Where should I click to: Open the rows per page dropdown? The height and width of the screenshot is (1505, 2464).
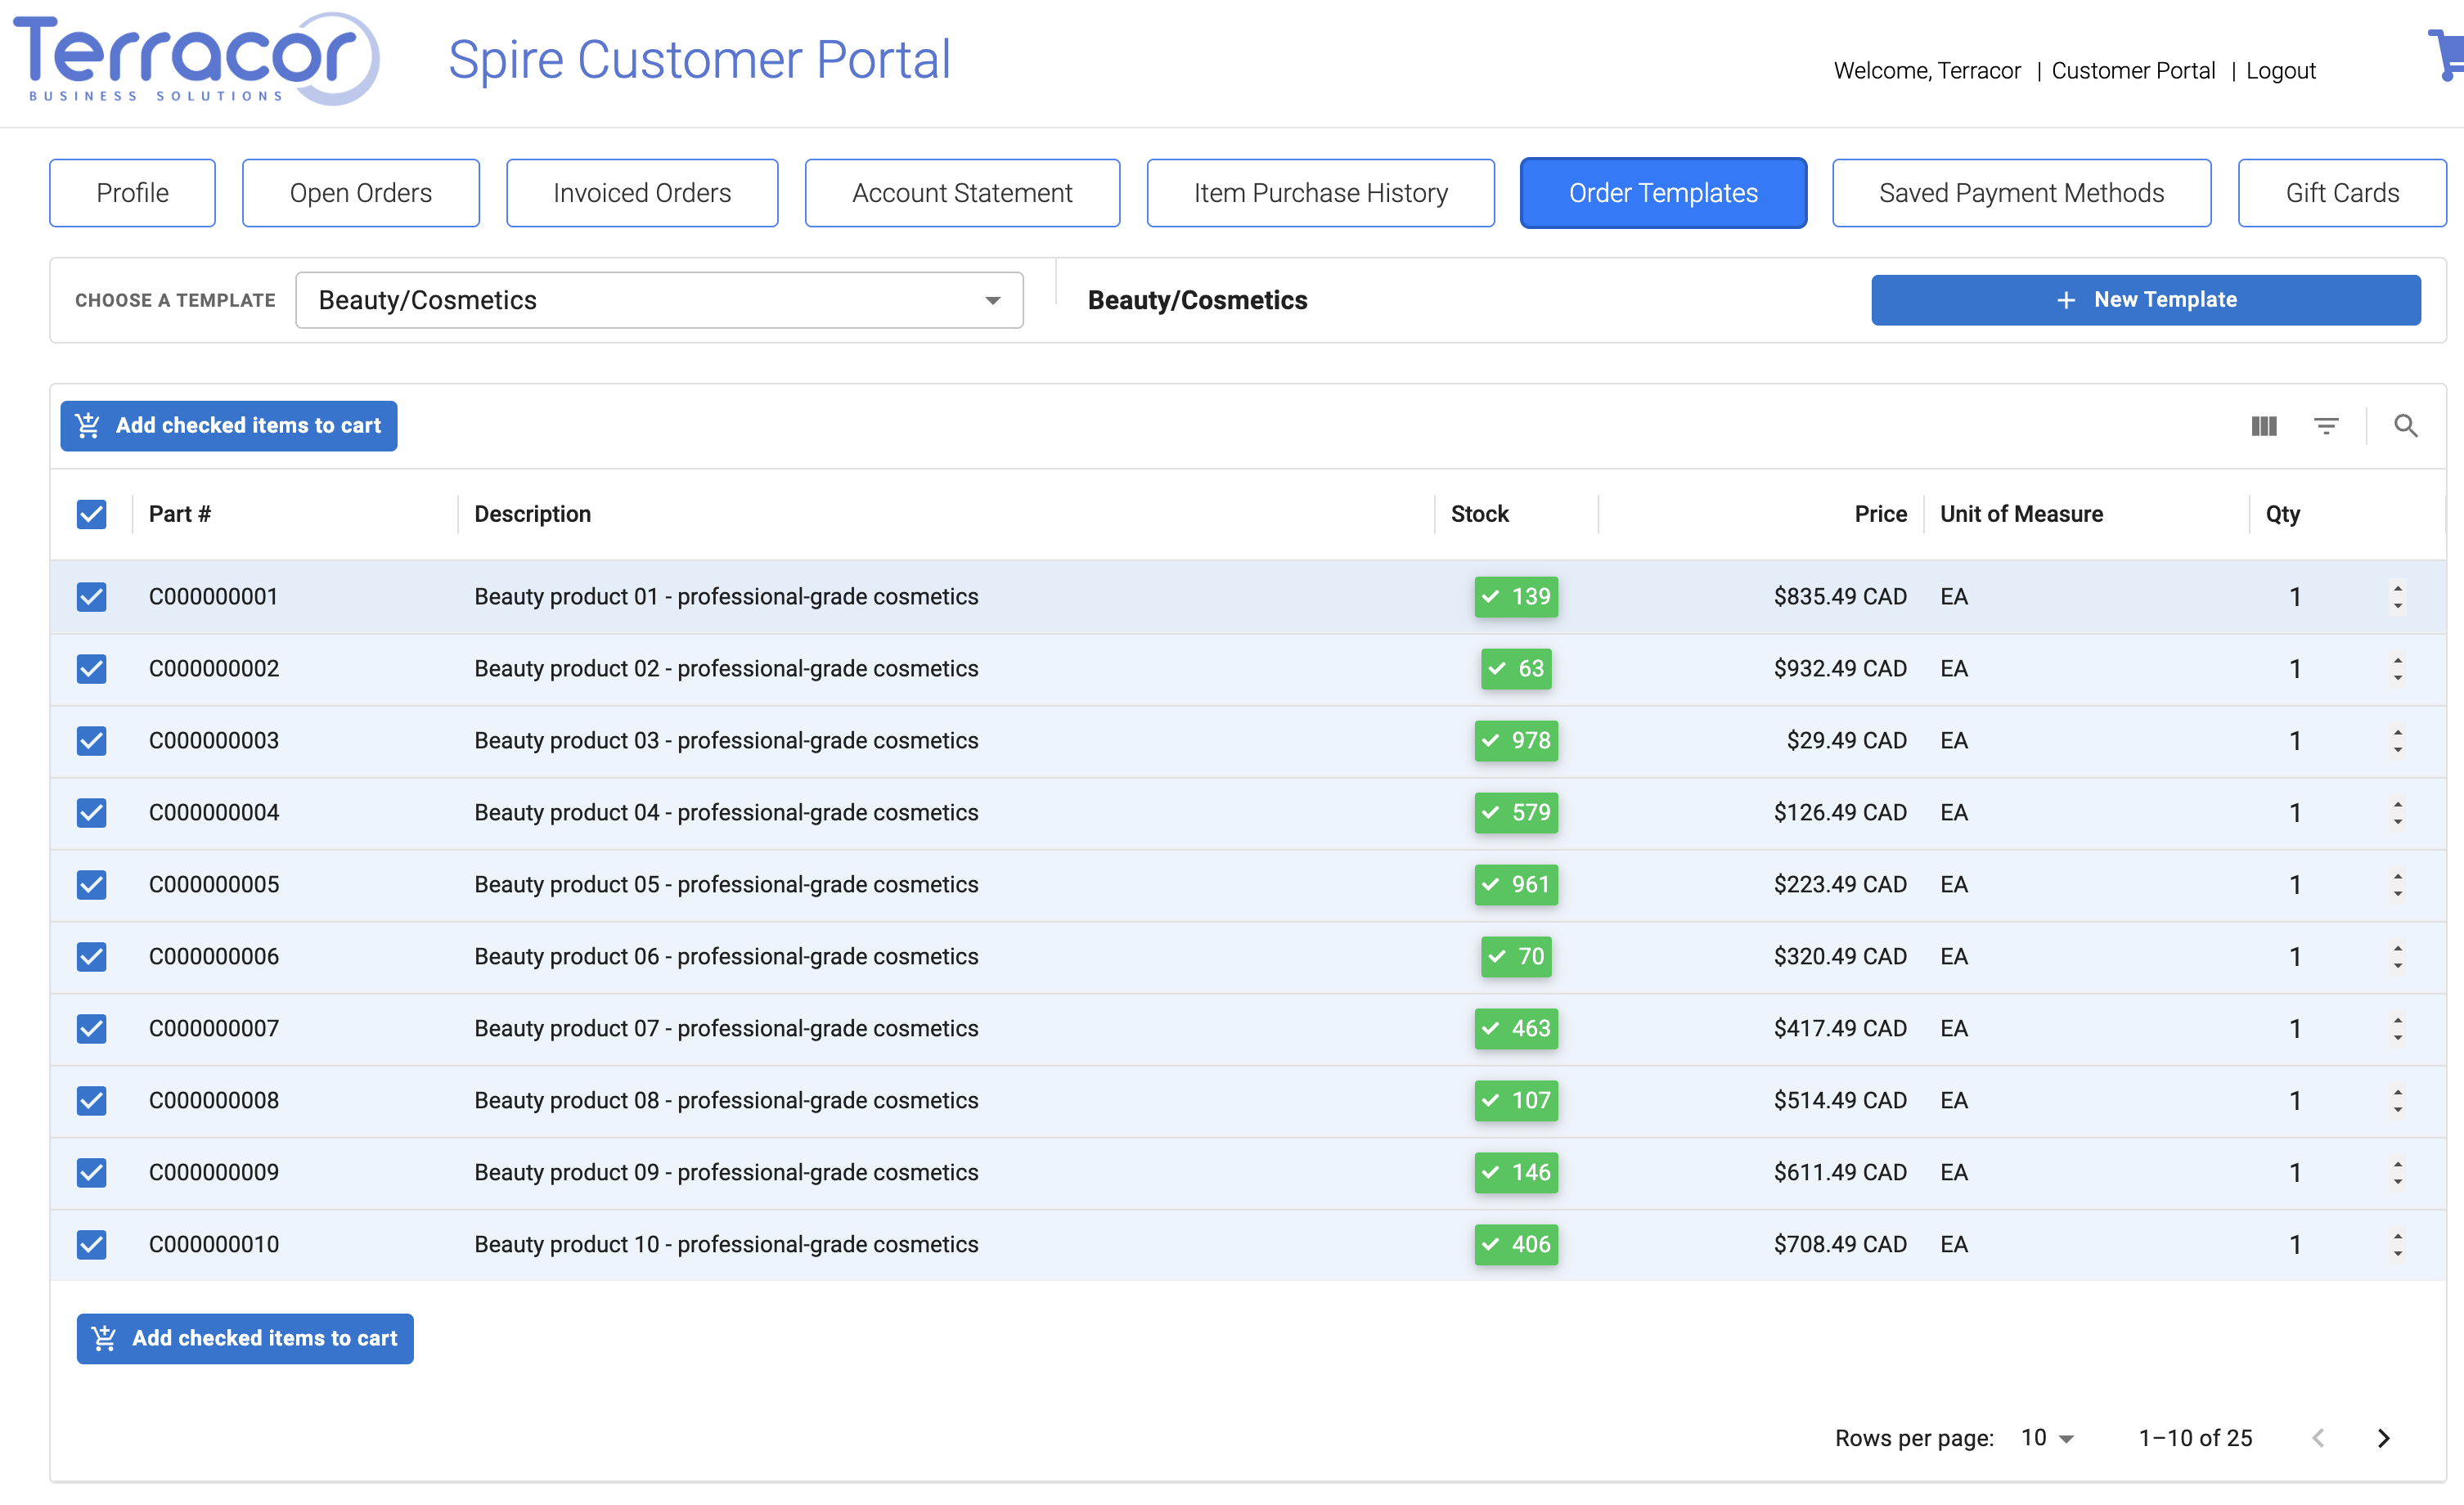tap(2047, 1438)
